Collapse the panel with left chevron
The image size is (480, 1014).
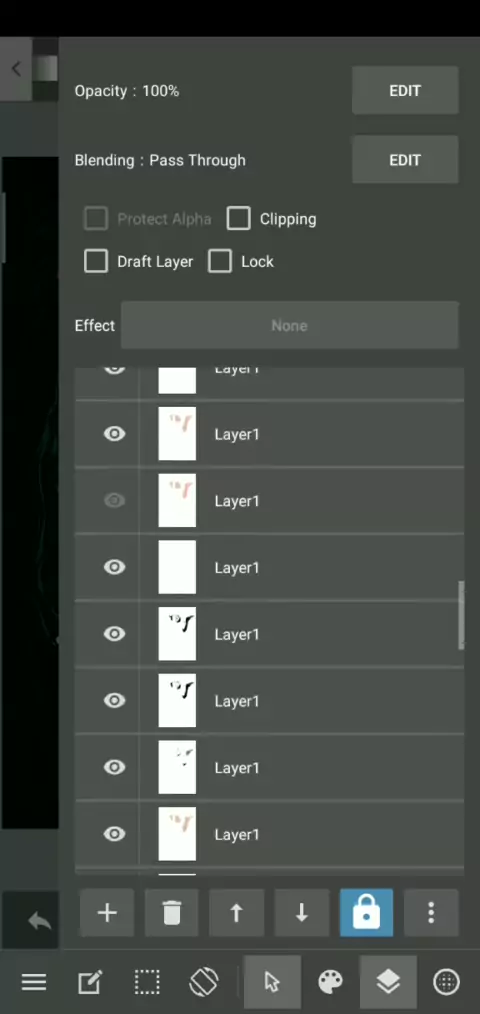[16, 69]
